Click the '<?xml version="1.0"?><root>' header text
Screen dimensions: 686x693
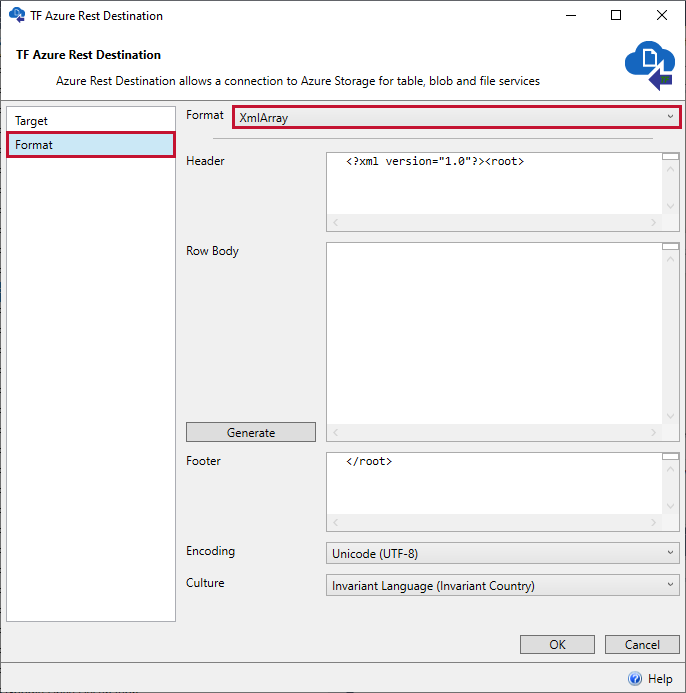point(435,161)
